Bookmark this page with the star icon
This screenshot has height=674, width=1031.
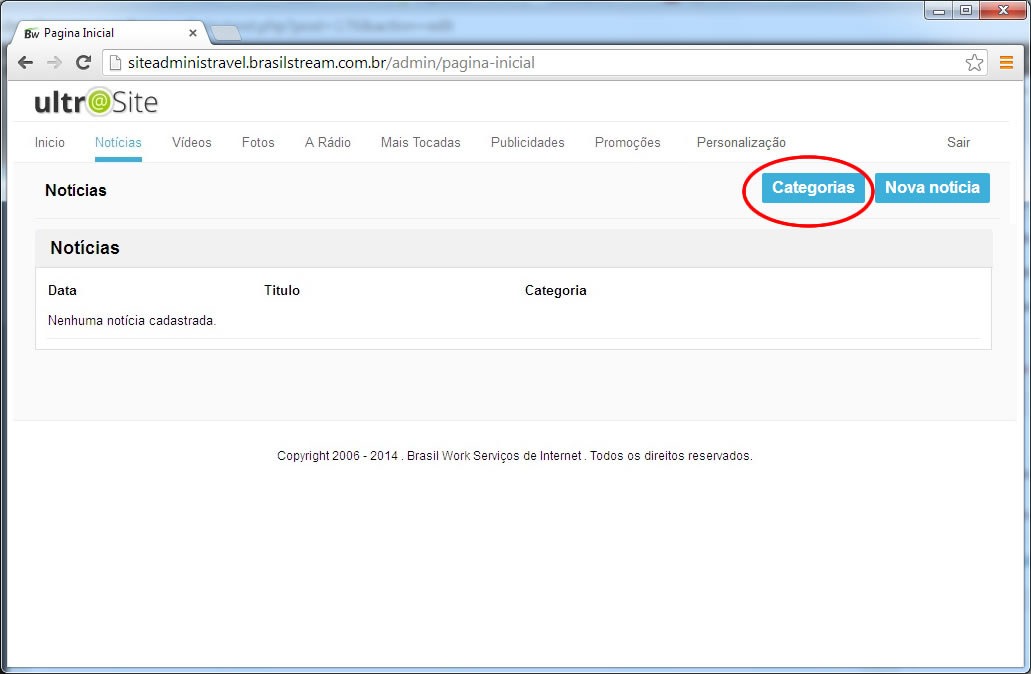tap(974, 62)
